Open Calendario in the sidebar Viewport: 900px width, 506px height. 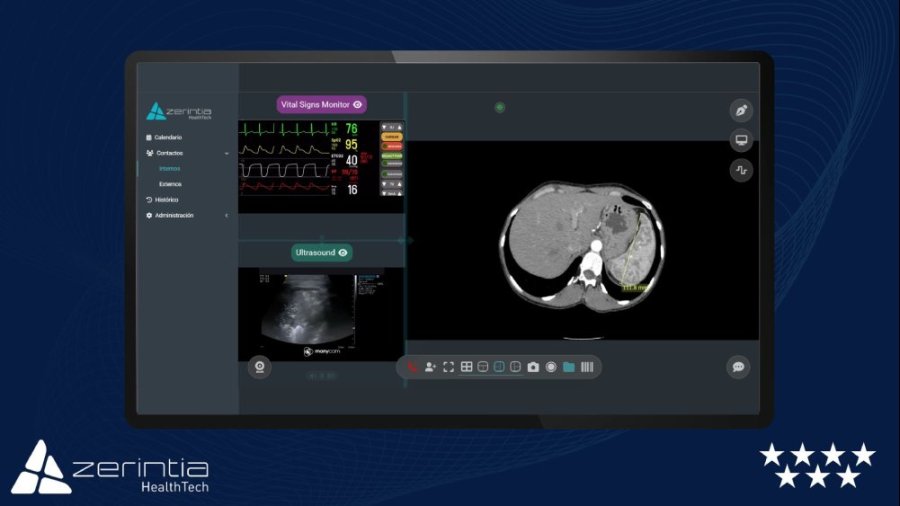point(168,137)
